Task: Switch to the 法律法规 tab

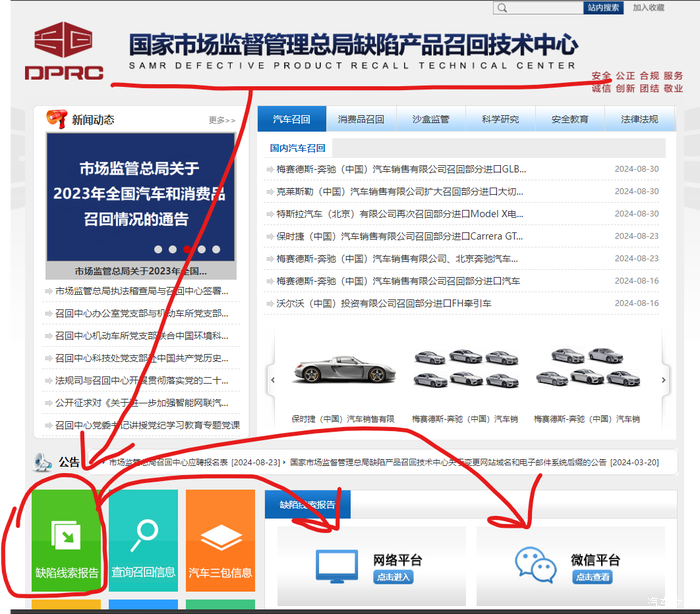Action: coord(639,119)
